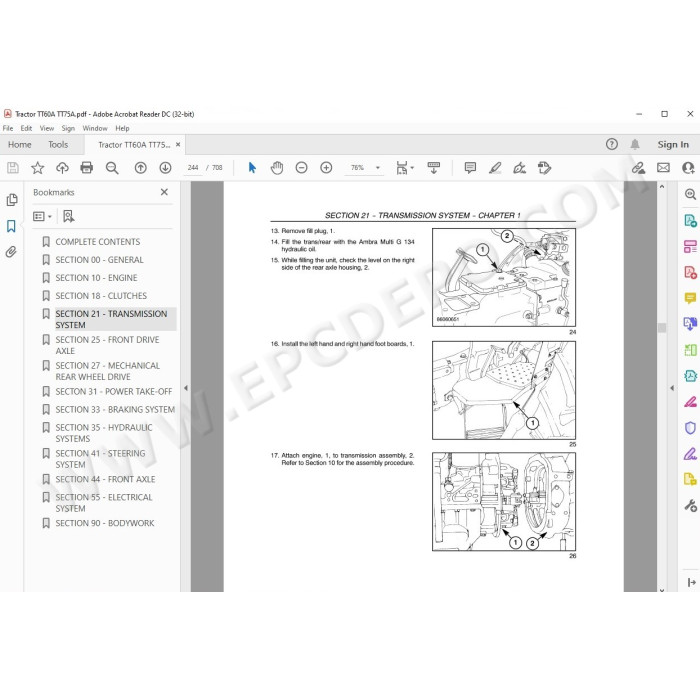The width and height of the screenshot is (700, 700).
Task: Close the Tractor TT60A document tab
Action: tap(178, 145)
